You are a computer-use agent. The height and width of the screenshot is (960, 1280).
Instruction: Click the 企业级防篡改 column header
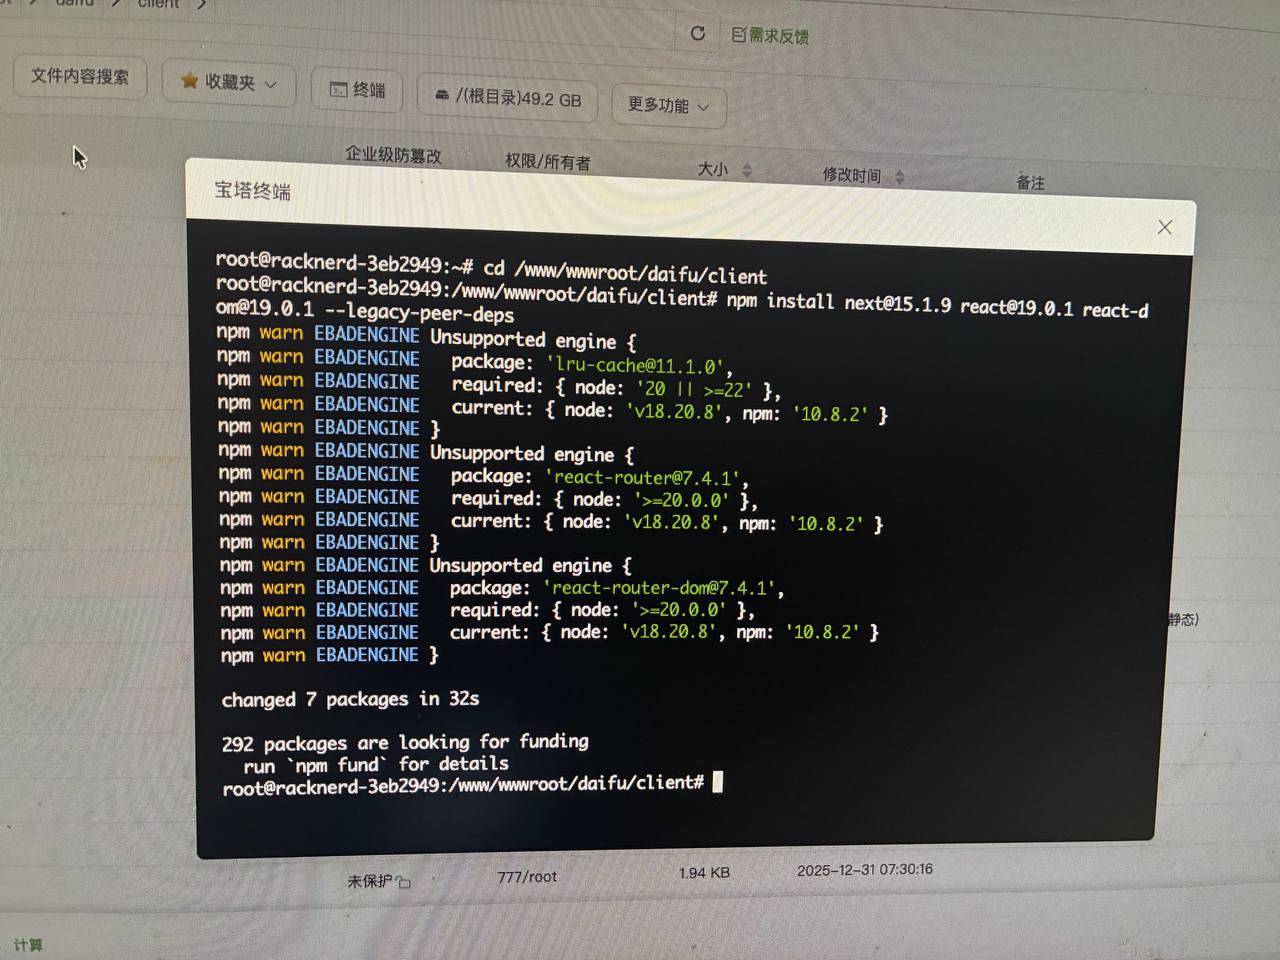pyautogui.click(x=393, y=154)
